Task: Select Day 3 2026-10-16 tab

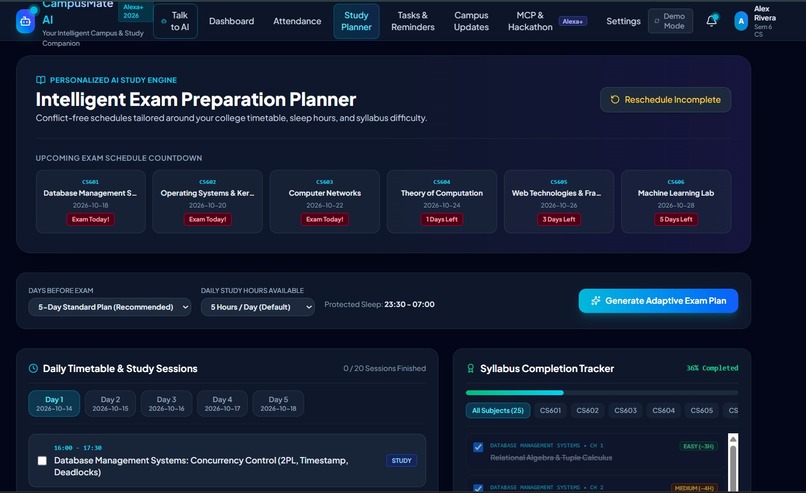Action: [x=167, y=404]
